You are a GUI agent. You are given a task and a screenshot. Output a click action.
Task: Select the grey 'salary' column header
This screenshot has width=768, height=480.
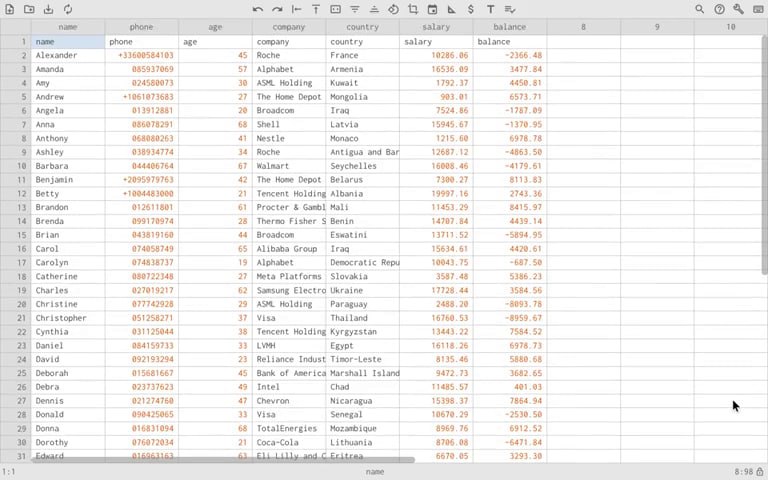[x=436, y=27]
